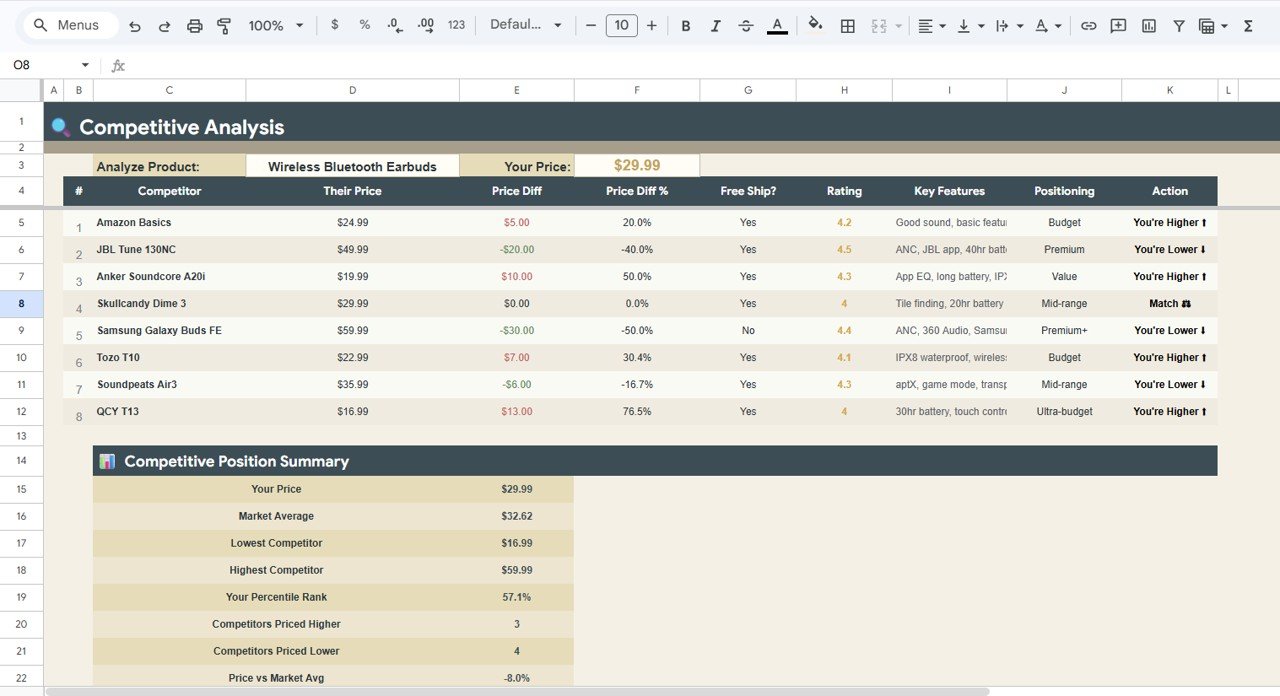Viewport: 1280px width, 696px height.
Task: Select the Paint format tool
Action: (x=223, y=26)
